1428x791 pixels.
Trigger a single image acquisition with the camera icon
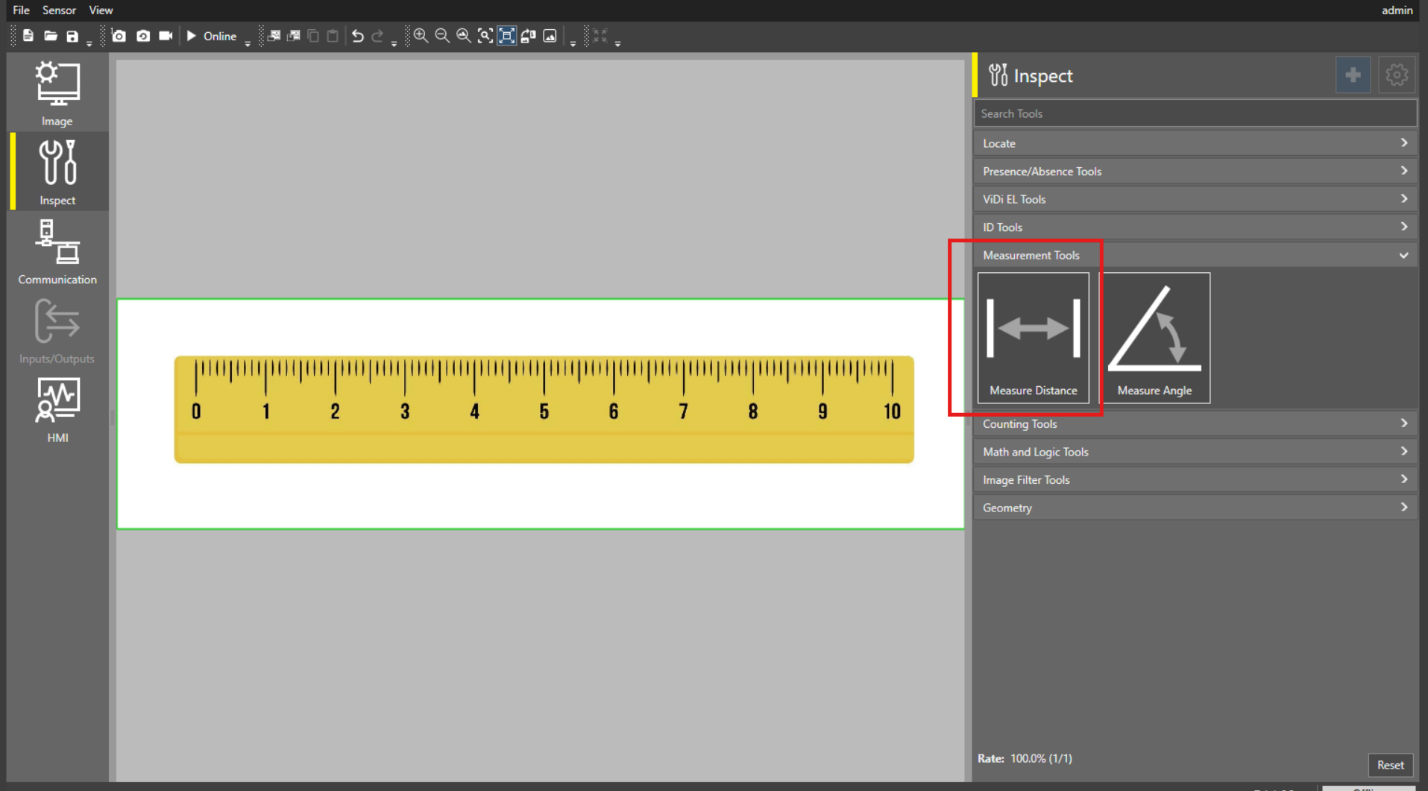119,36
